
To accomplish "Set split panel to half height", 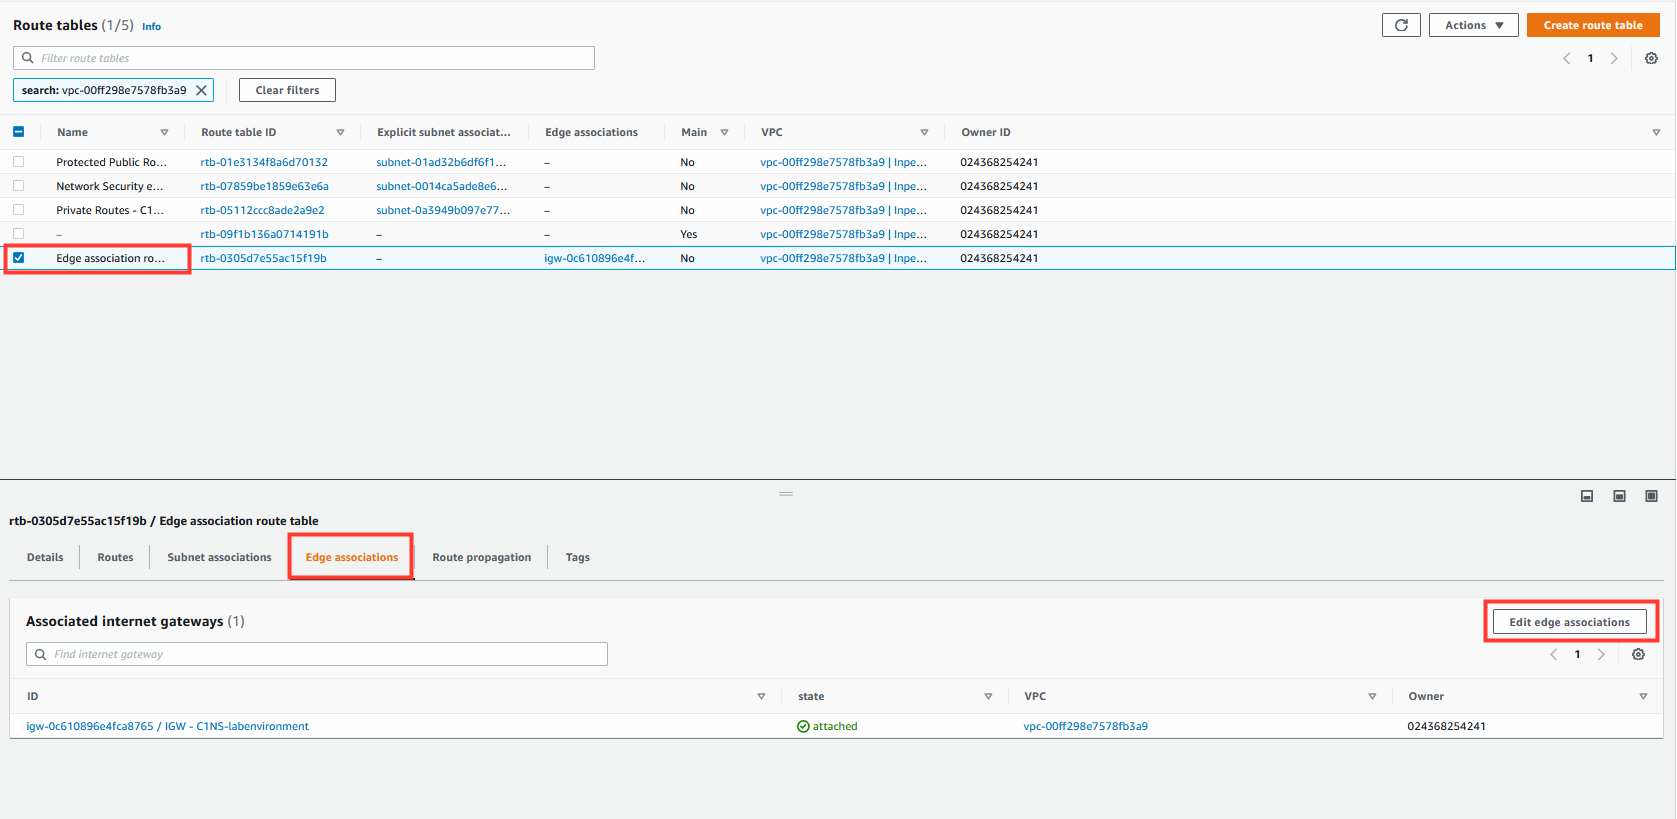I will 1619,496.
